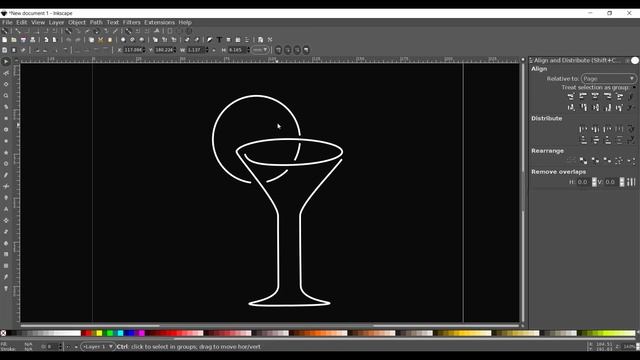
Task: Click the X position input field
Action: [x=132, y=50]
